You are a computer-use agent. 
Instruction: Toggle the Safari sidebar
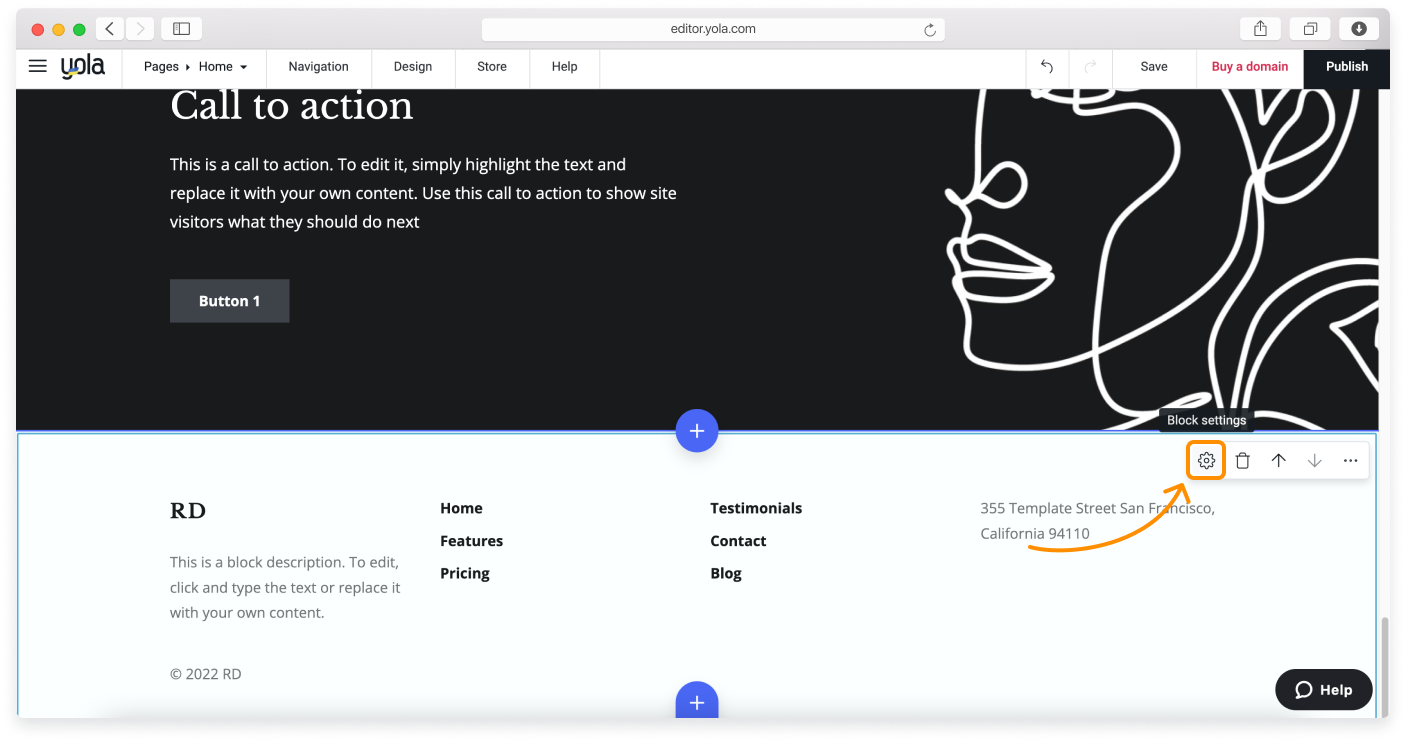coord(181,29)
